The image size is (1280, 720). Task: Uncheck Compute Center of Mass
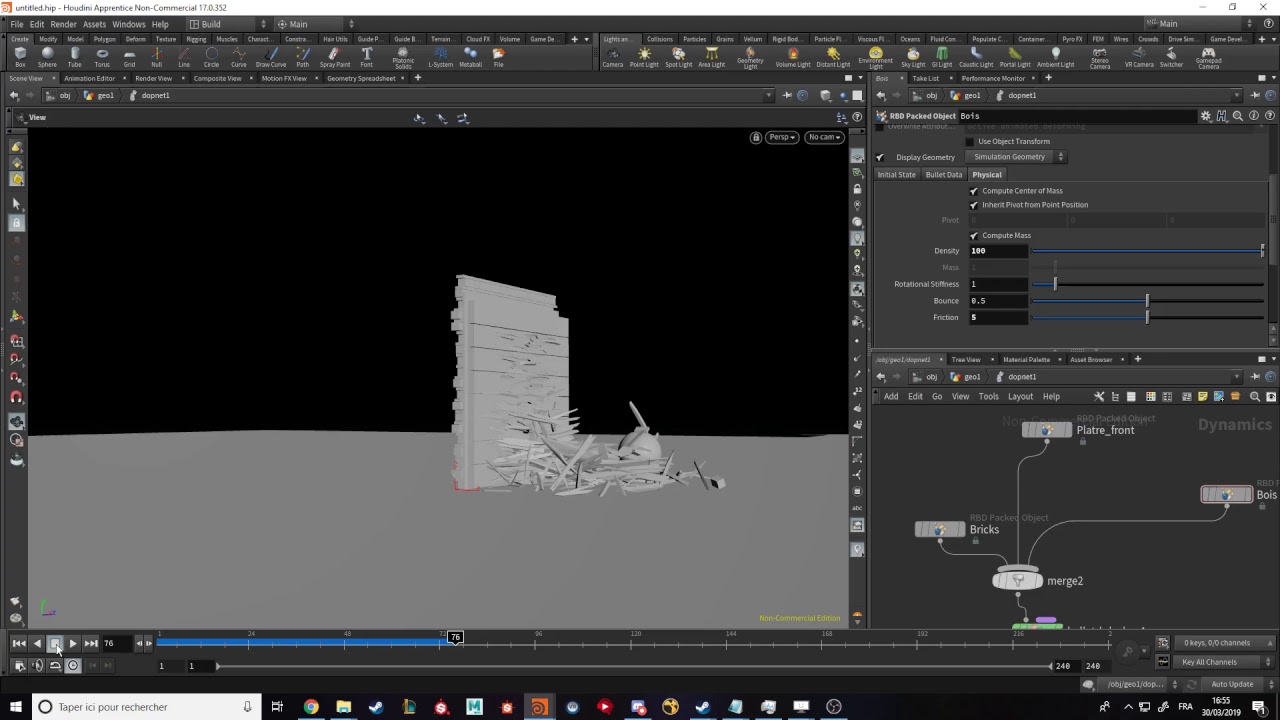(974, 191)
